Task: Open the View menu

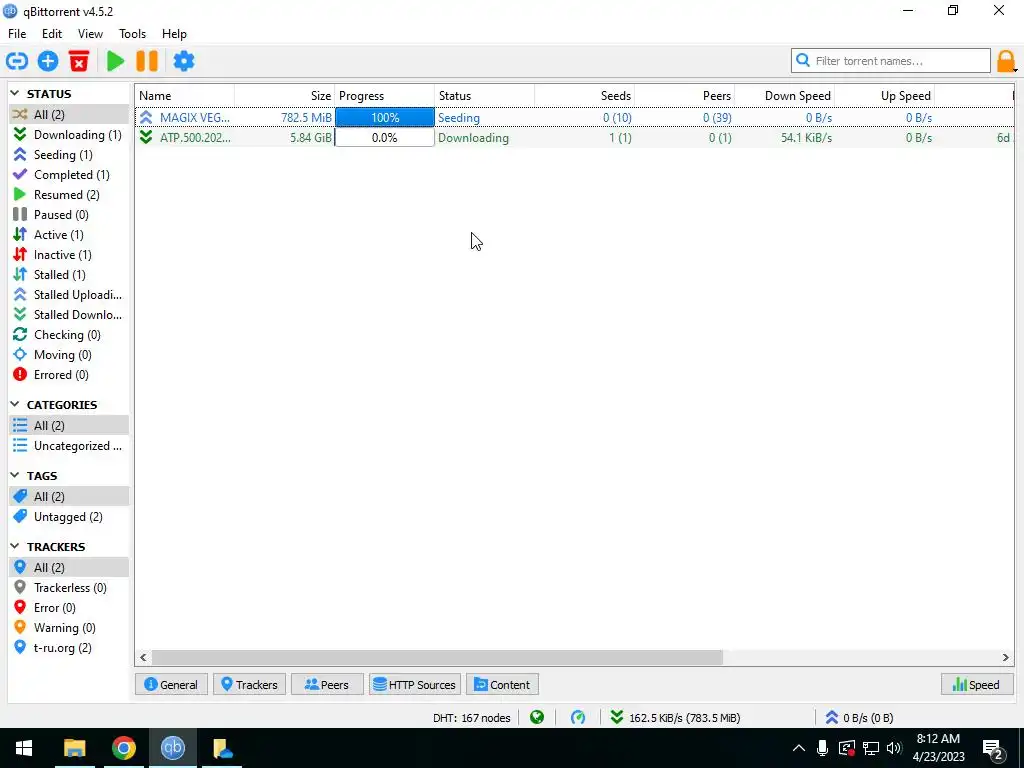Action: pyautogui.click(x=90, y=34)
